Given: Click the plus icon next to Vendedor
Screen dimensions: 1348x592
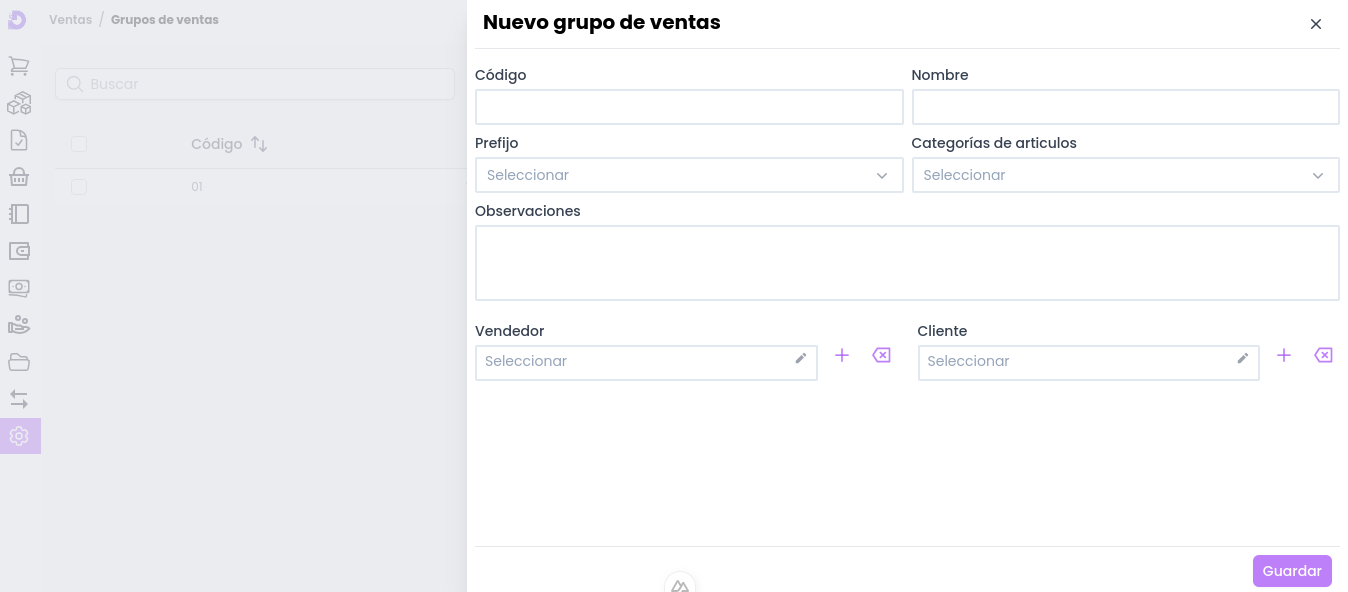Looking at the screenshot, I should point(842,355).
